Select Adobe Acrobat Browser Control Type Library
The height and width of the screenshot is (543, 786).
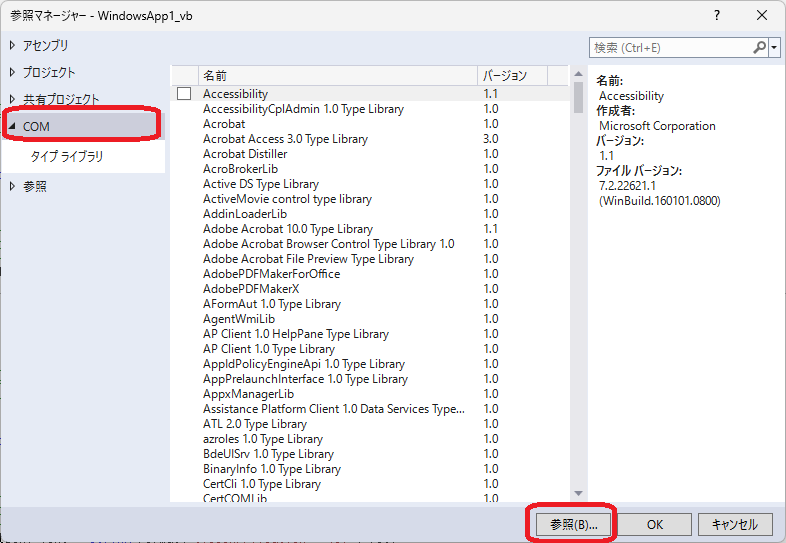(328, 244)
